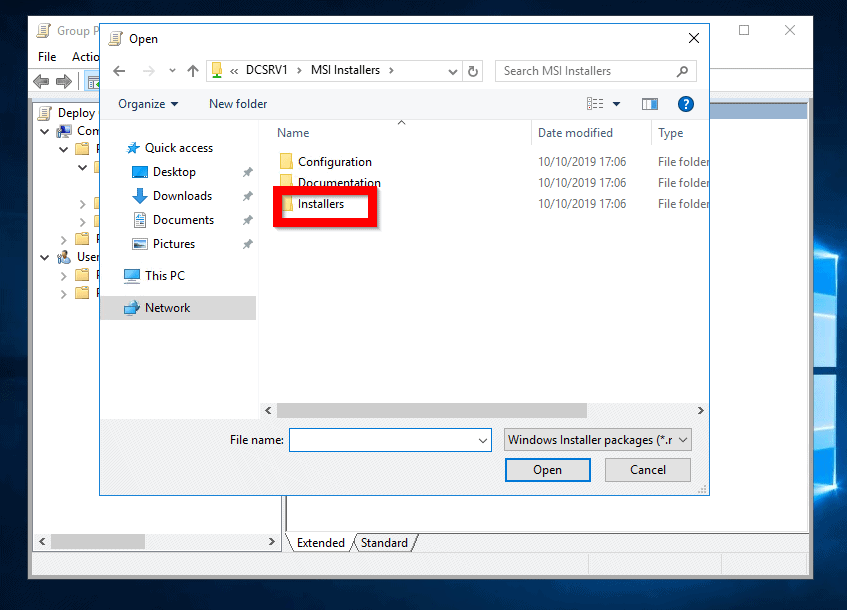The width and height of the screenshot is (847, 610).
Task: Cancel the Open dialog
Action: click(x=647, y=469)
